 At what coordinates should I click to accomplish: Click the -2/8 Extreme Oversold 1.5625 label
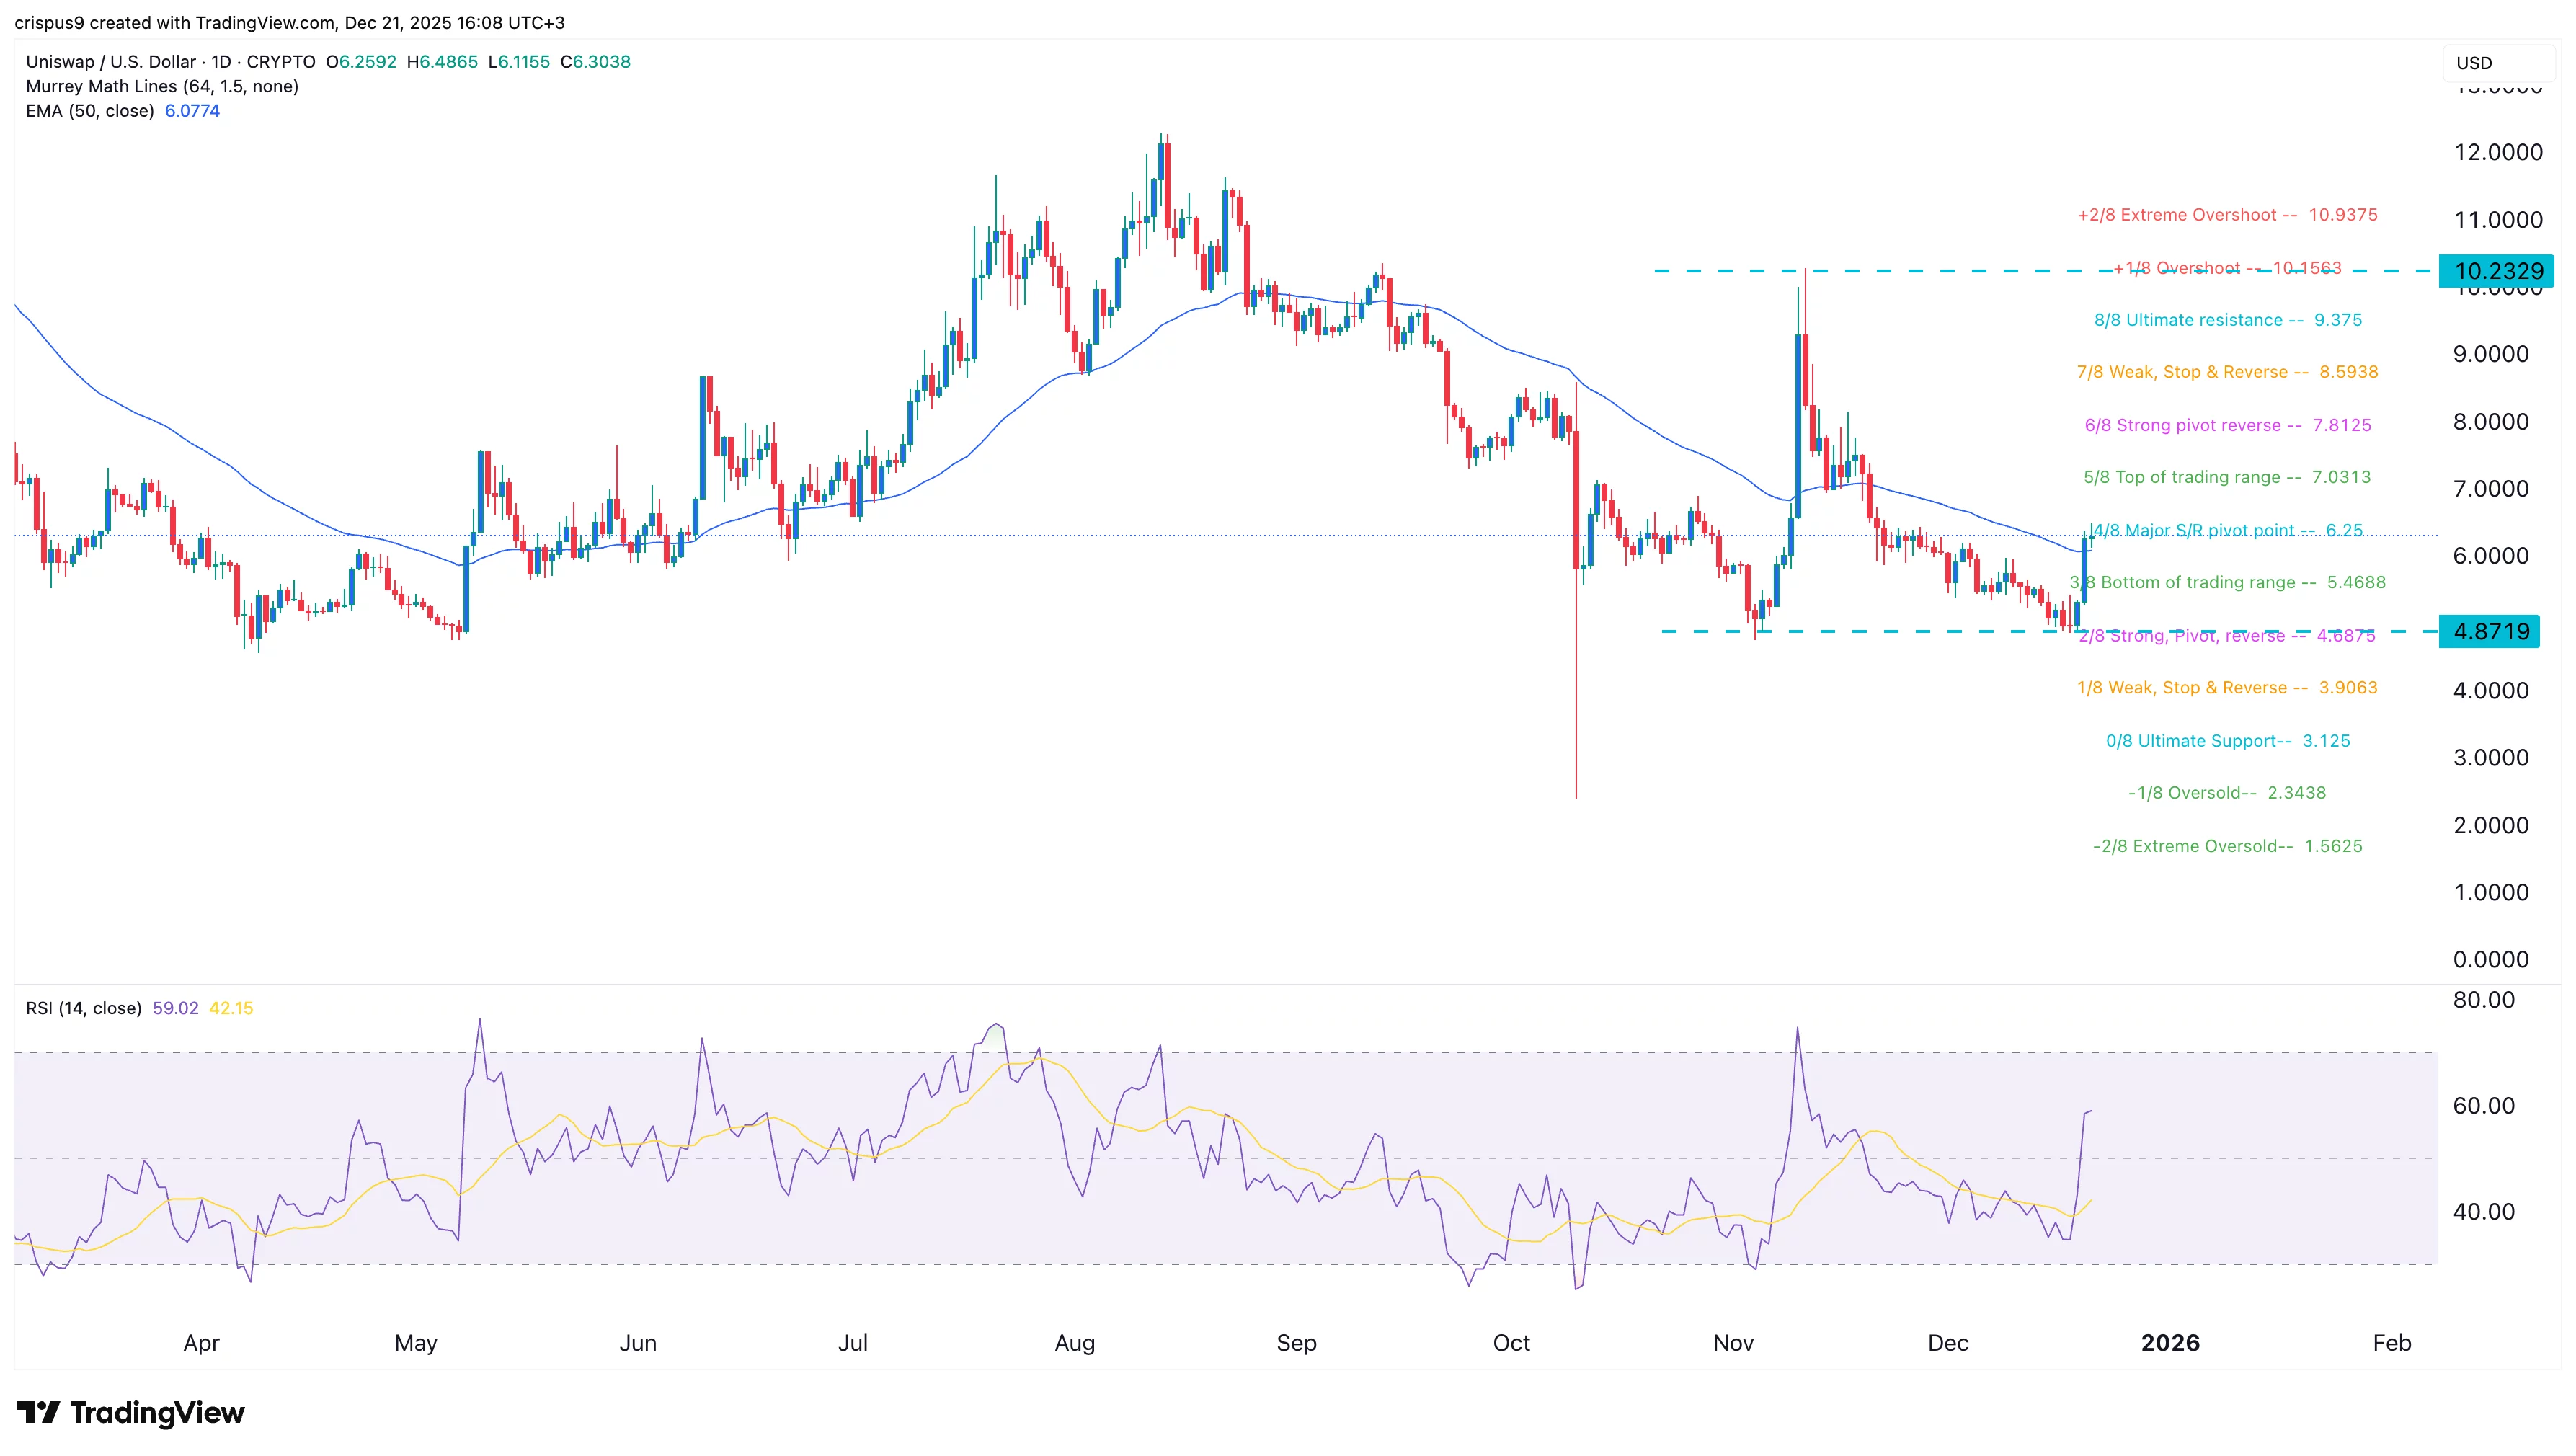(2227, 846)
